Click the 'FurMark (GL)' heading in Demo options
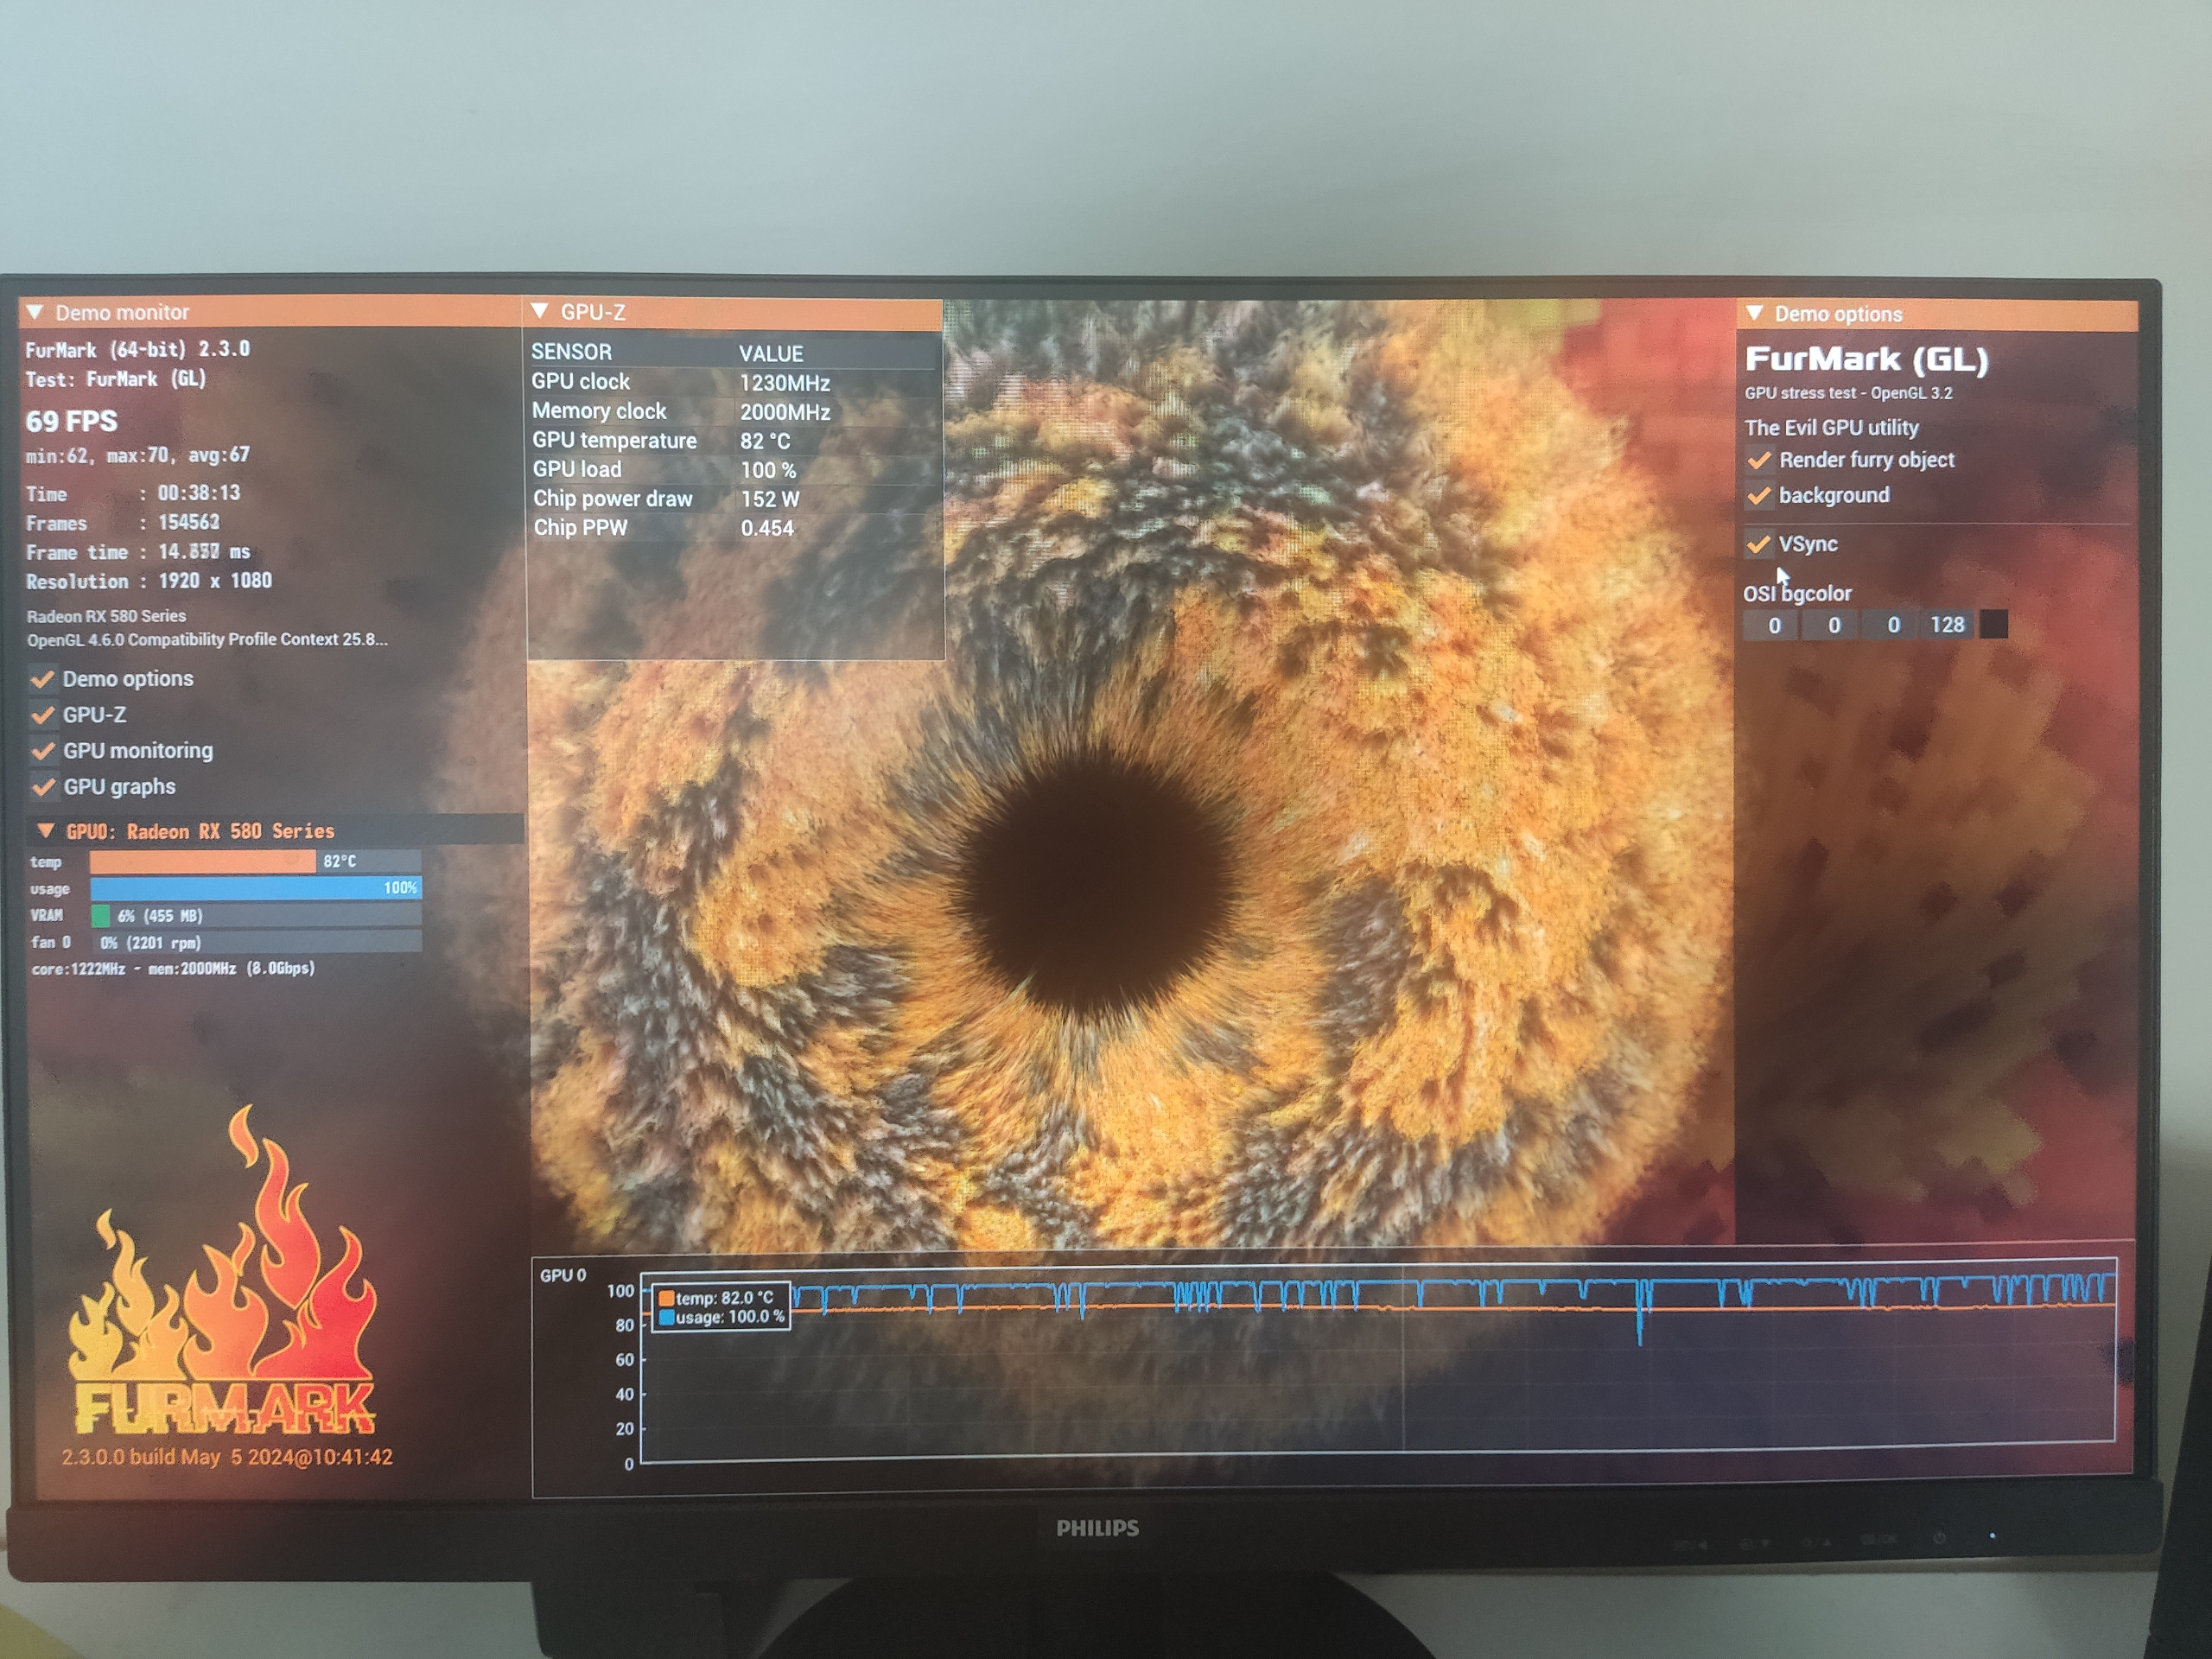 tap(1866, 359)
